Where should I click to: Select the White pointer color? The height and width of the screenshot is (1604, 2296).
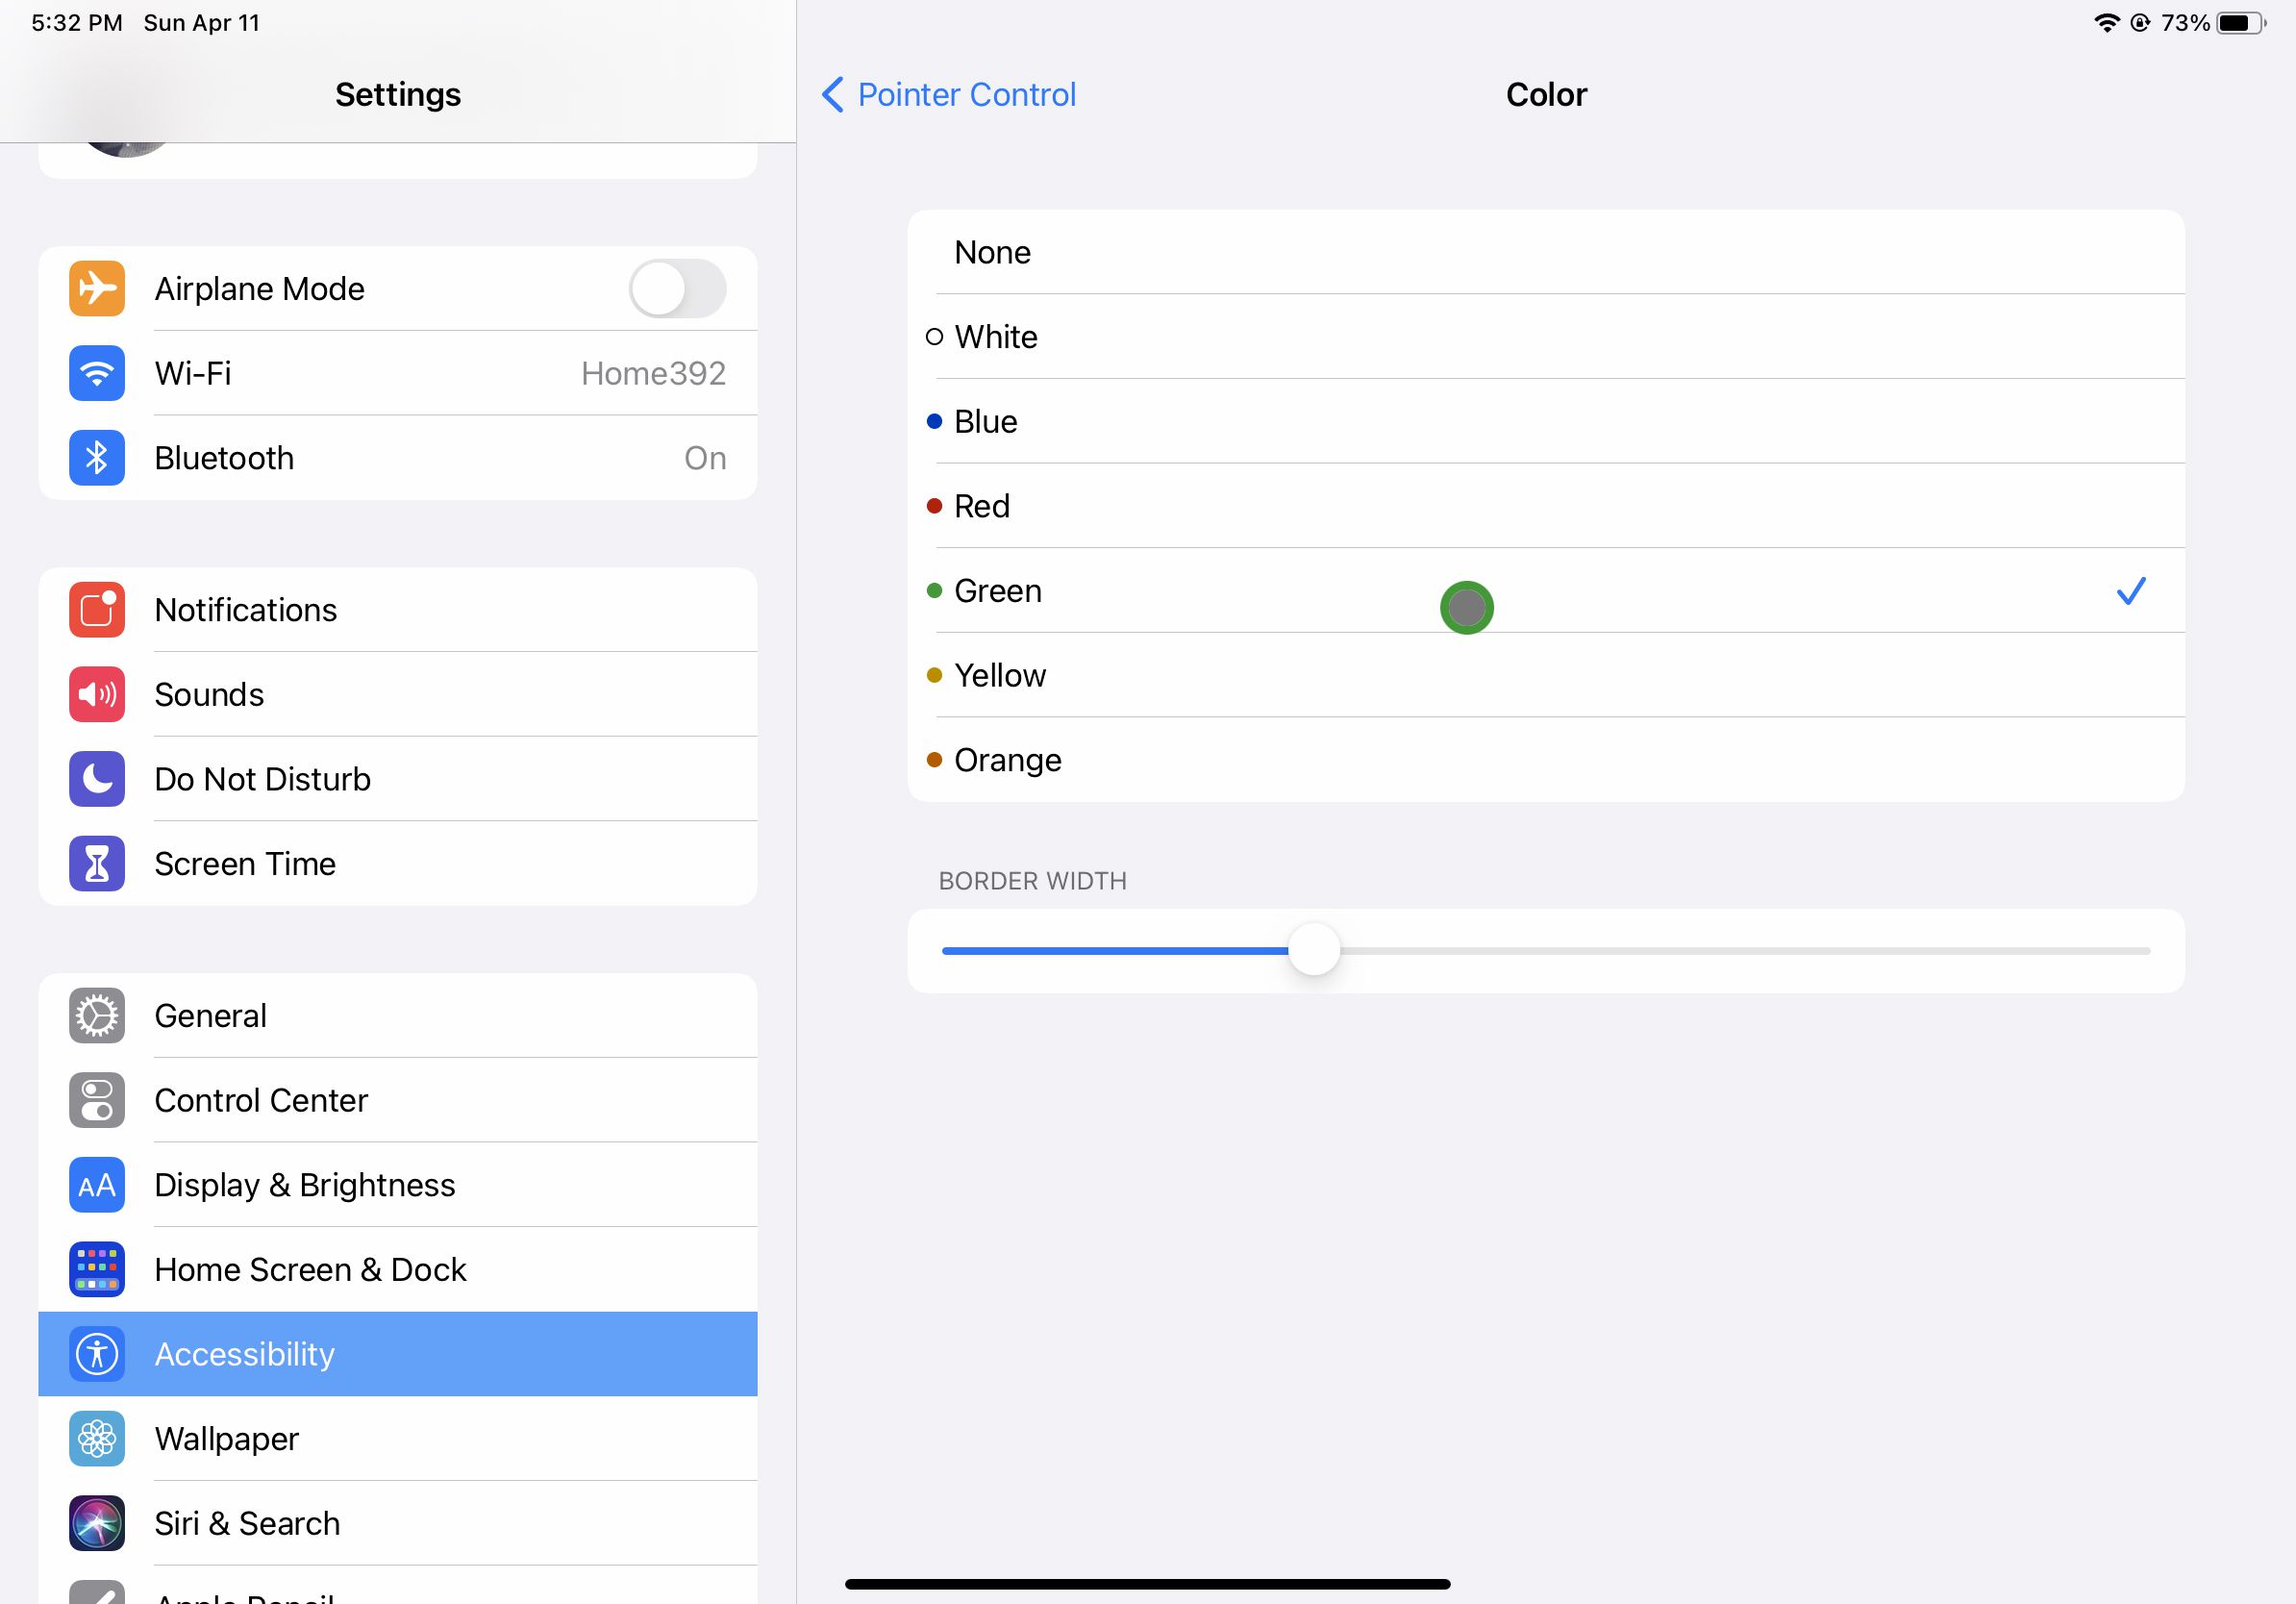tap(1548, 335)
